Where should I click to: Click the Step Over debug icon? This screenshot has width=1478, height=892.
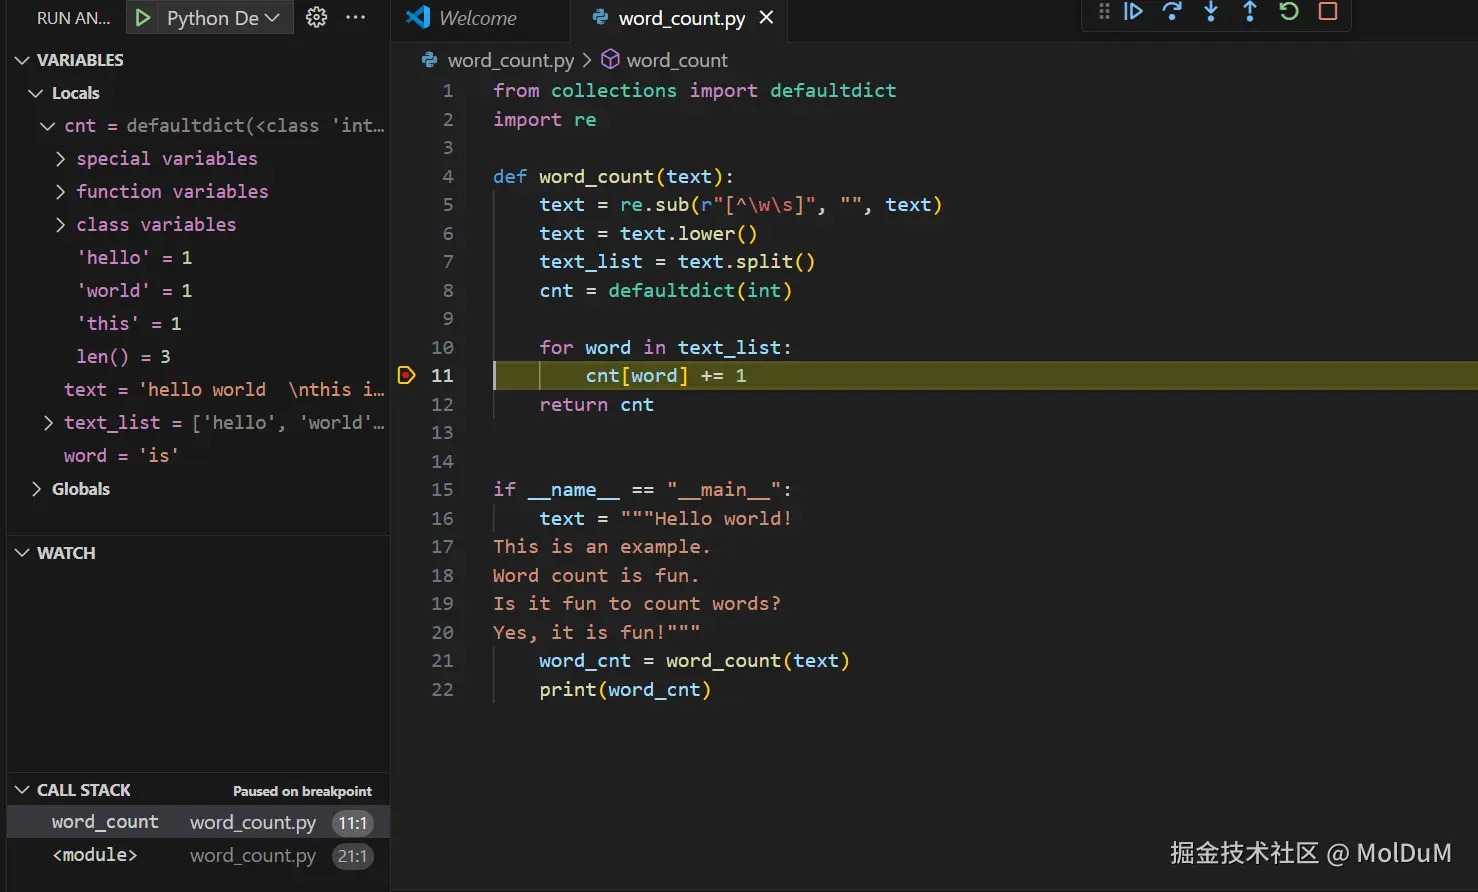[x=1172, y=12]
